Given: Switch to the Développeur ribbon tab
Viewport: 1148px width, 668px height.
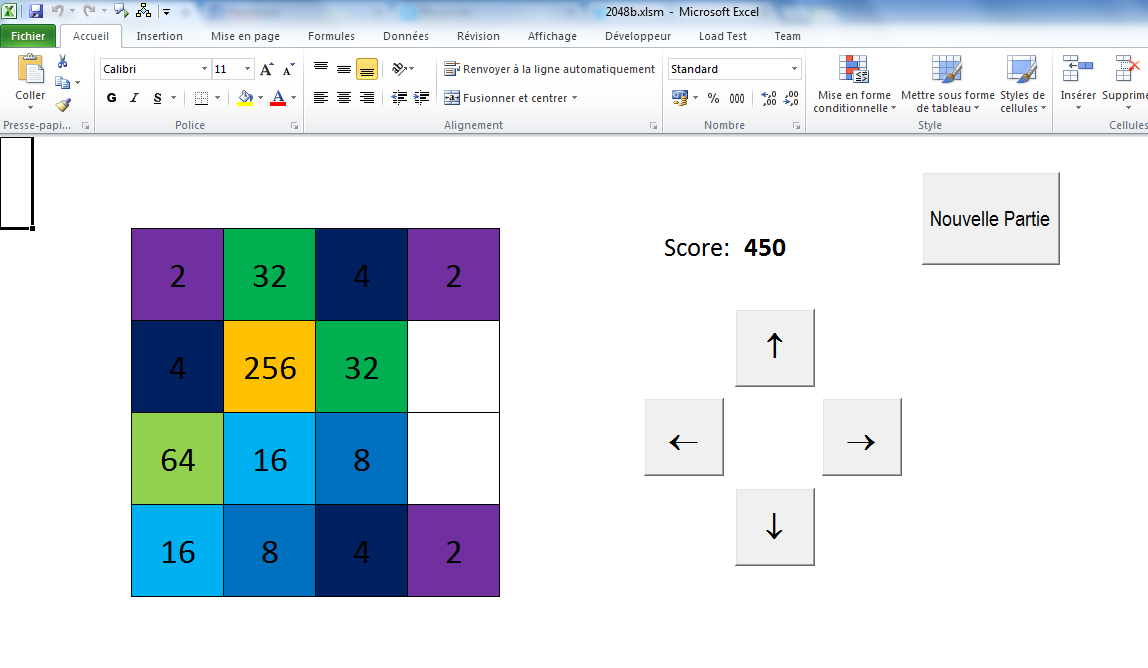Looking at the screenshot, I should click(x=638, y=36).
